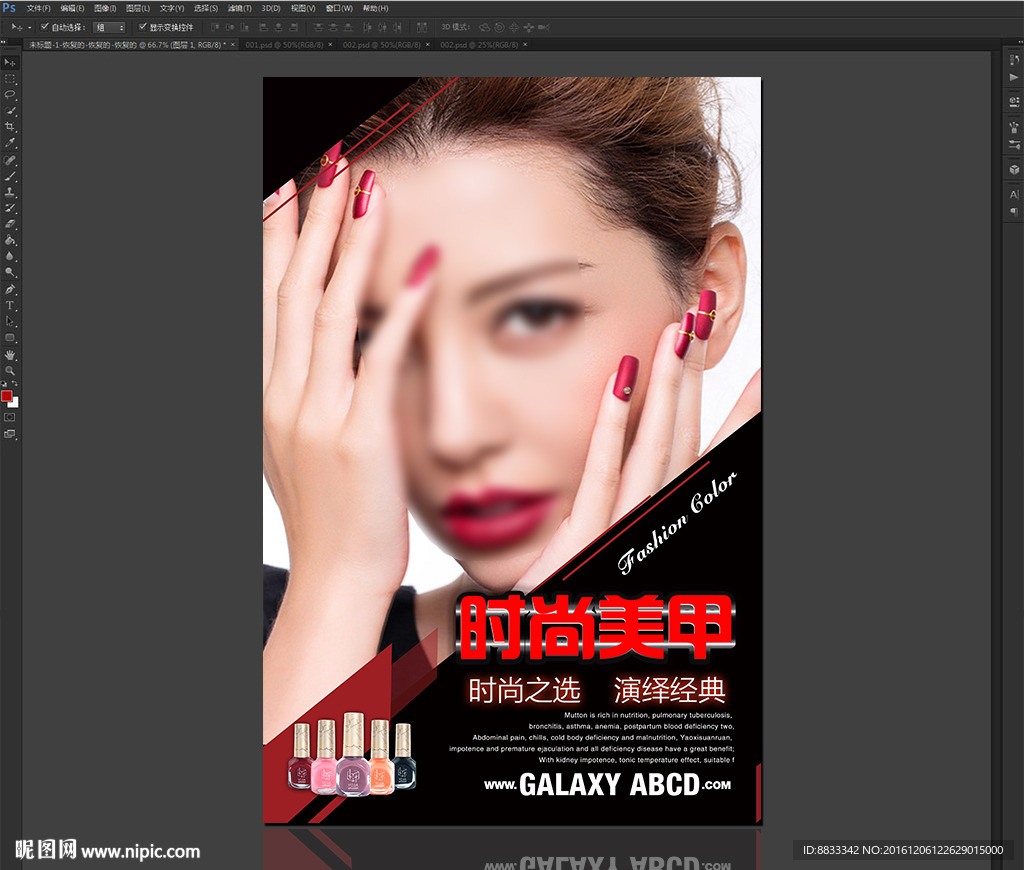Open the 文件(F) menu

tap(39, 8)
